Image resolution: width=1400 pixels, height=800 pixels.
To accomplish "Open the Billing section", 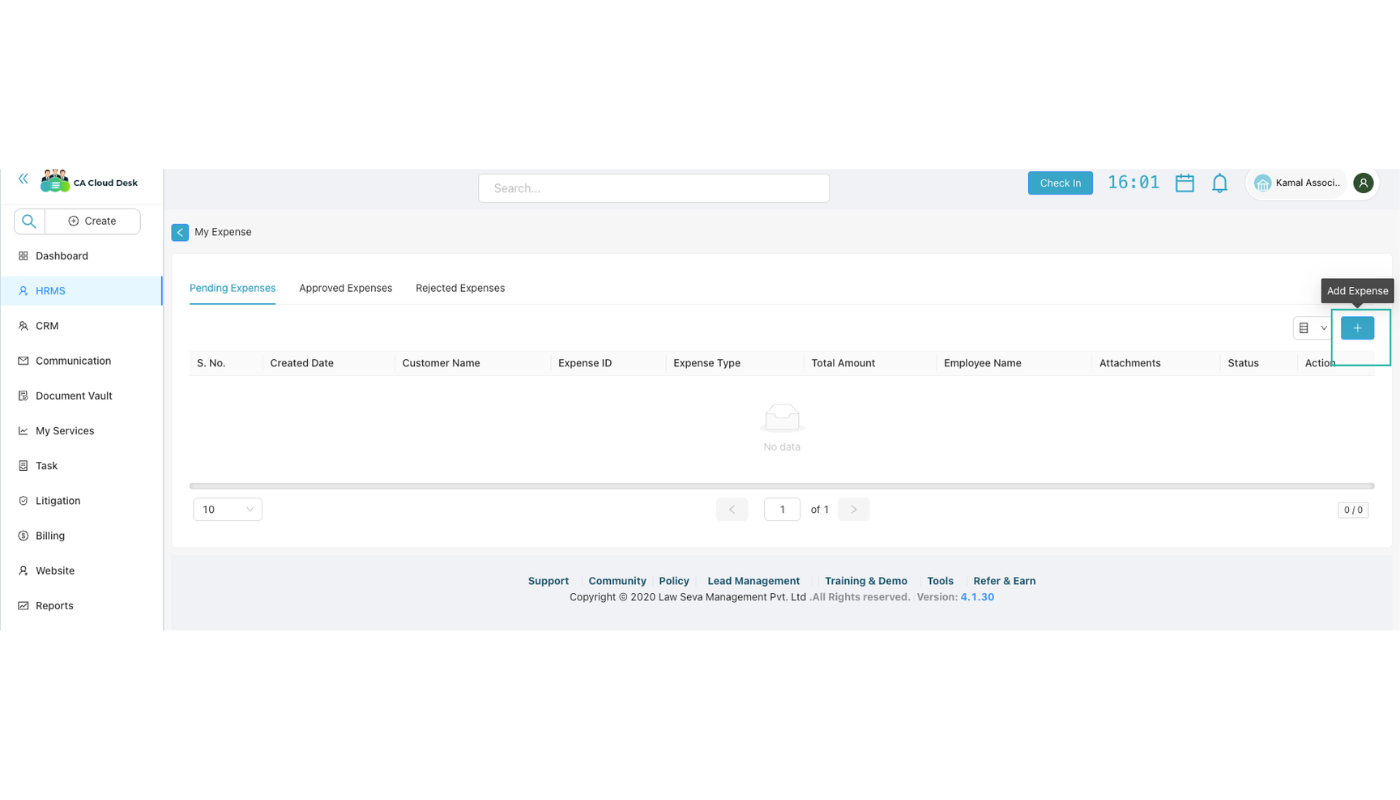I will click(x=50, y=535).
